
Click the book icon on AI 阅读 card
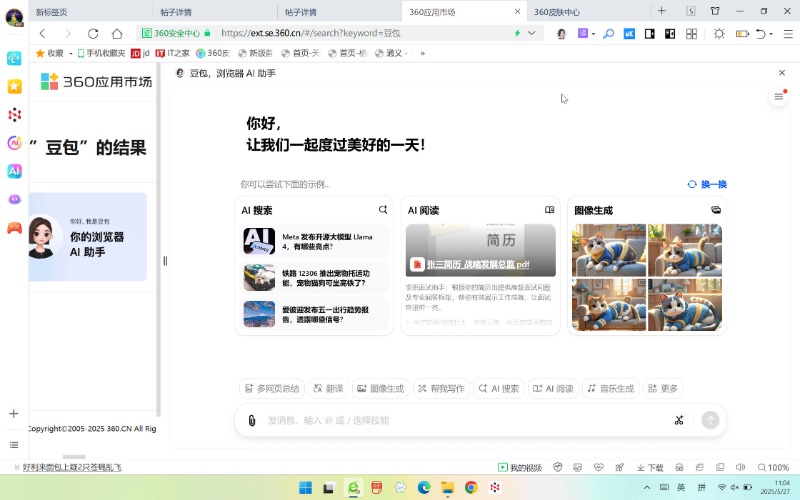point(549,210)
